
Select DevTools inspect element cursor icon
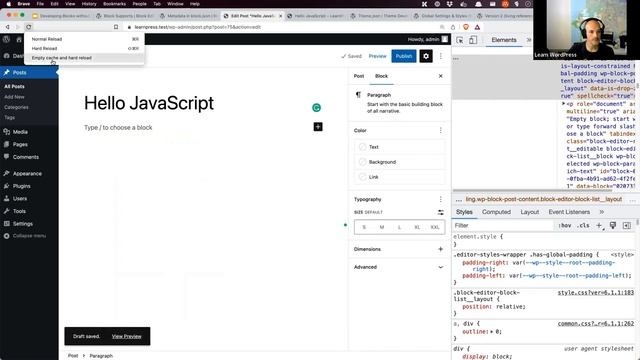tap(460, 40)
